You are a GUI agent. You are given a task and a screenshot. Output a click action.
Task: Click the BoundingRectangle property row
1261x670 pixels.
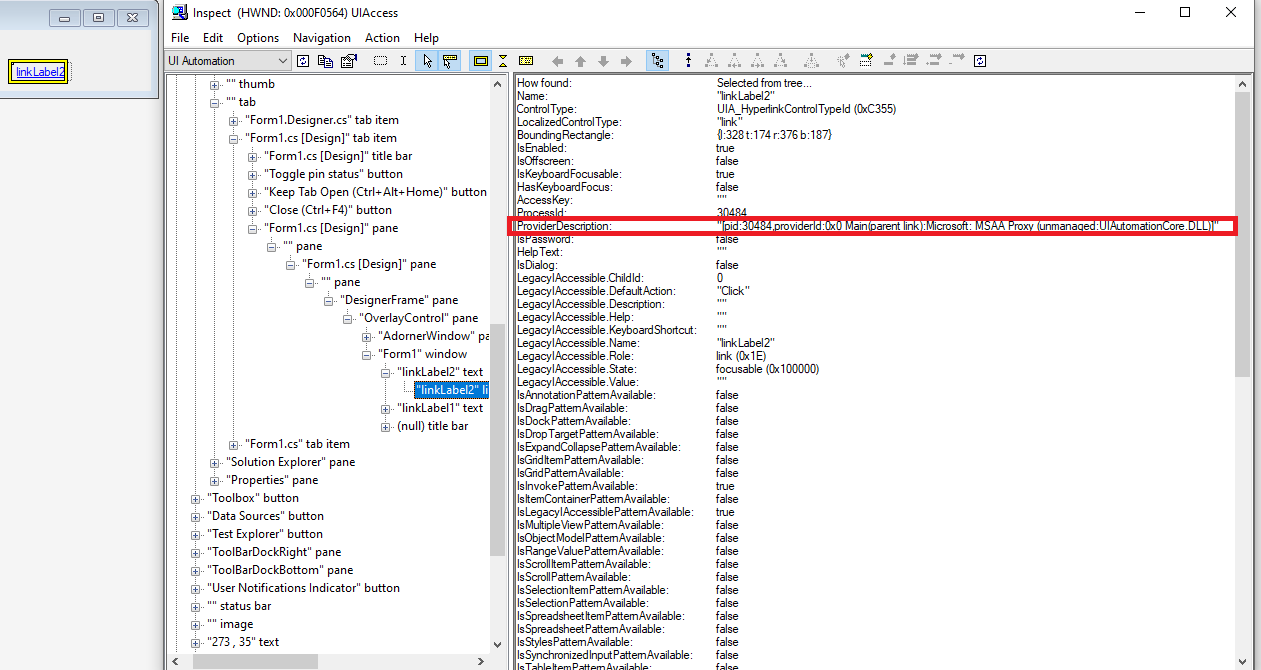[x=875, y=135]
